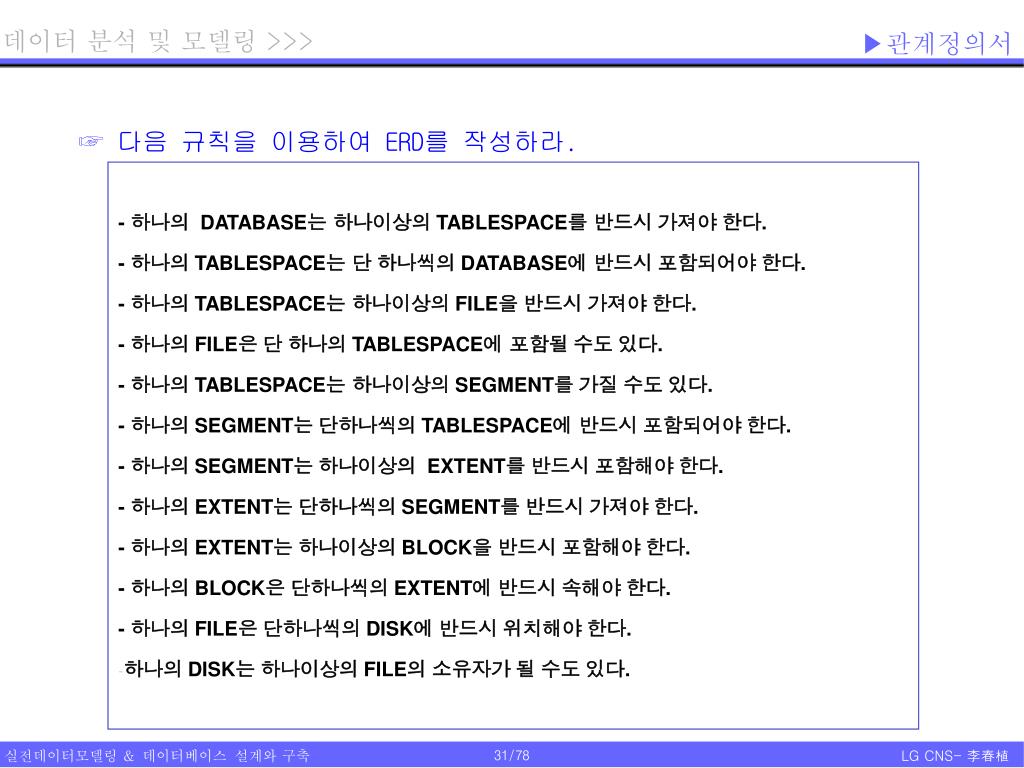The image size is (1024, 768).
Task: Click the rule 'SEGMENT는 단하나씩의 TABLESPACE에 반드시 포함되어야 한다'
Action: 455,425
